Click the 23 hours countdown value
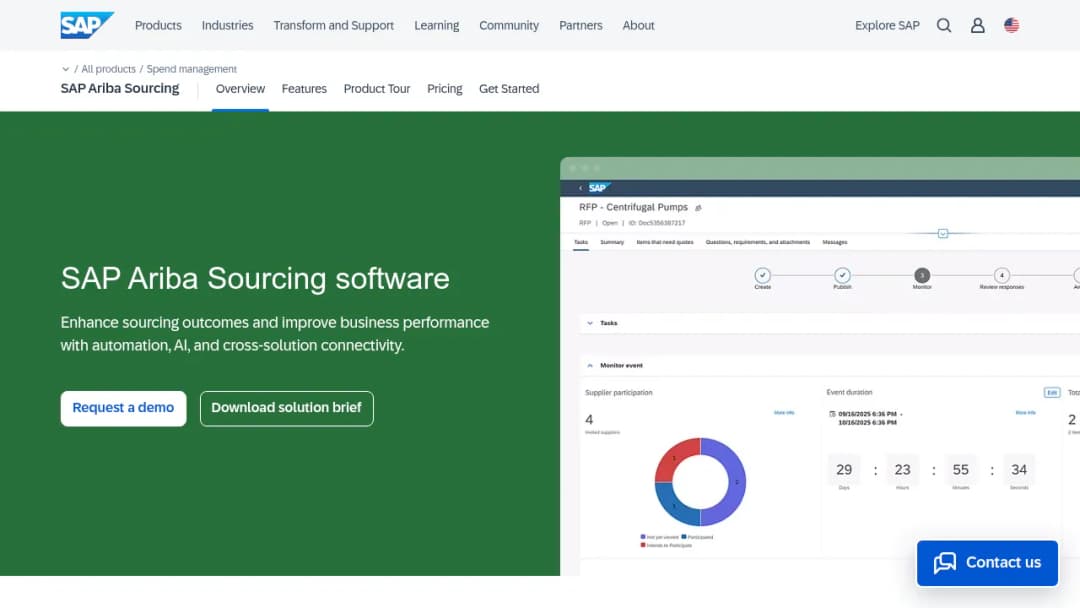The image size is (1080, 608). (x=902, y=470)
